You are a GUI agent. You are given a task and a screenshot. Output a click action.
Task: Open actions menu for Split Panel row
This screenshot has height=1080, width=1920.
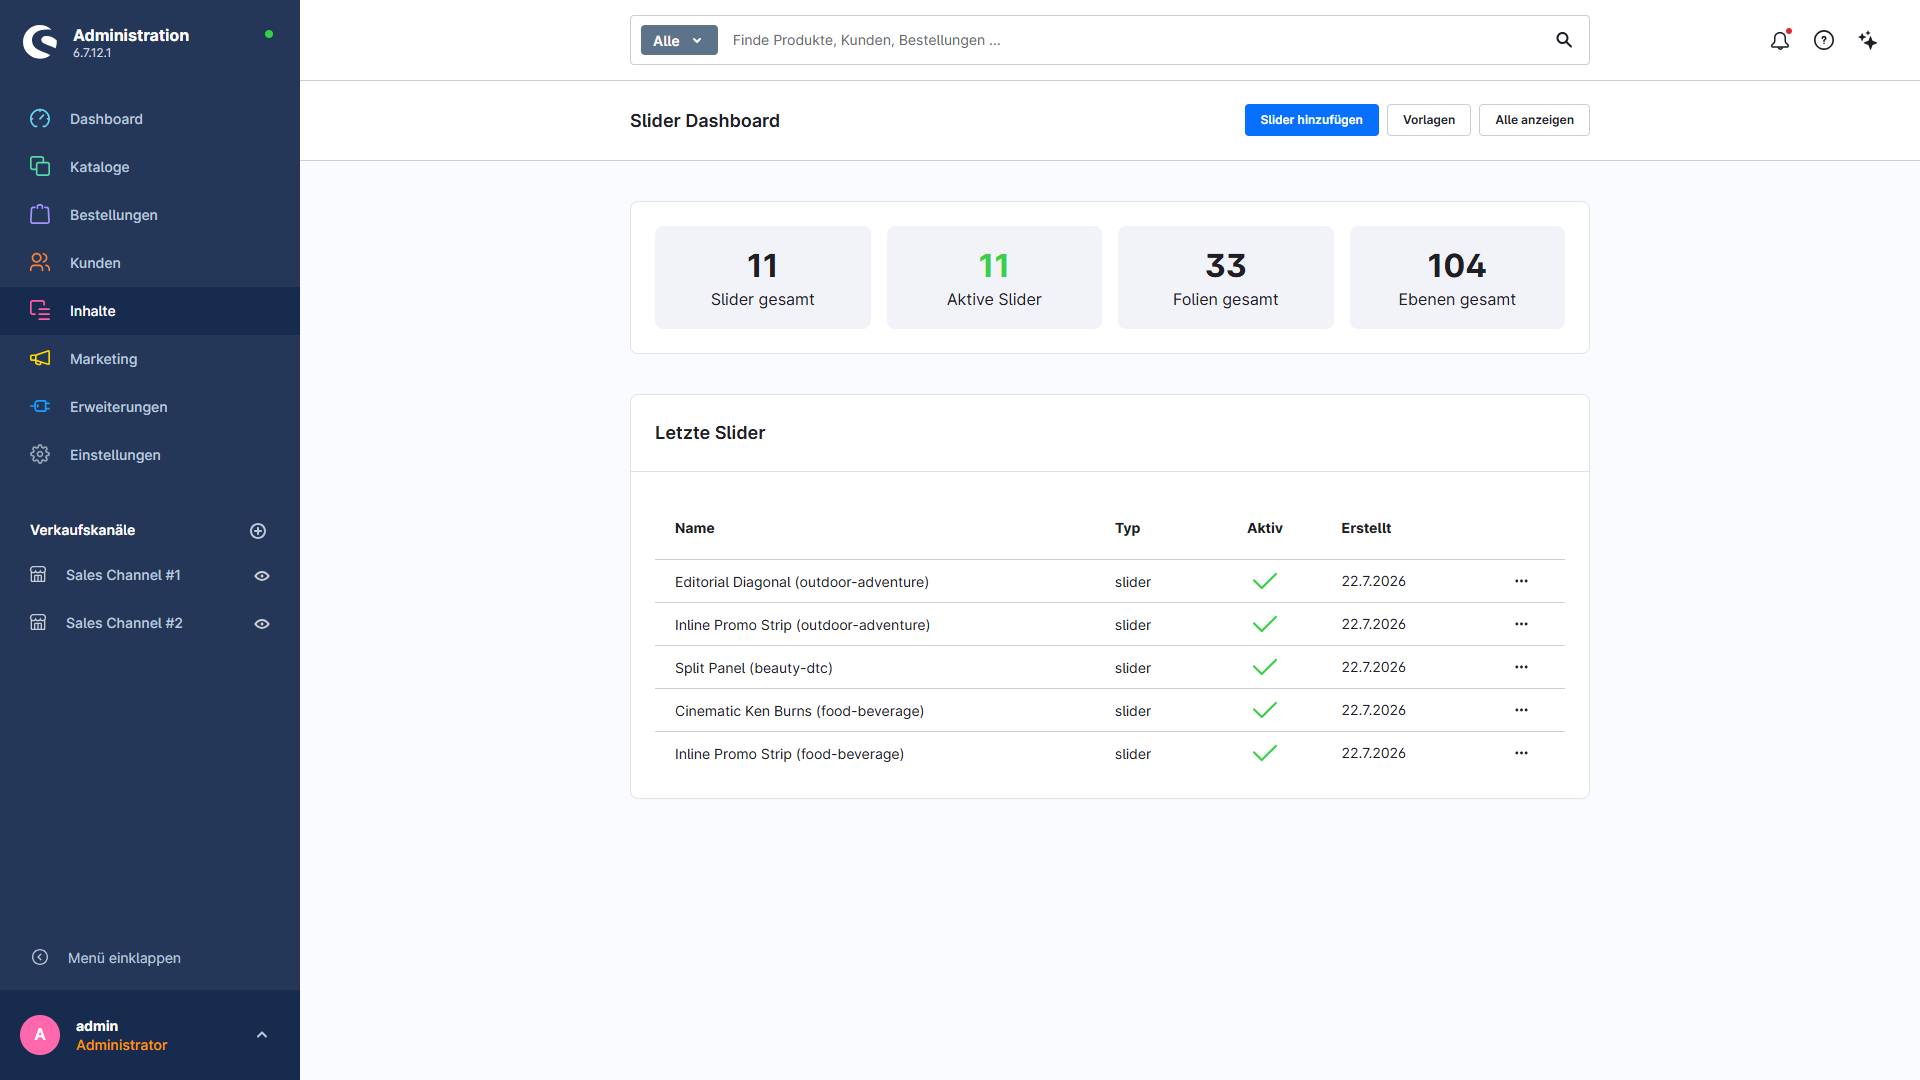[x=1521, y=667]
